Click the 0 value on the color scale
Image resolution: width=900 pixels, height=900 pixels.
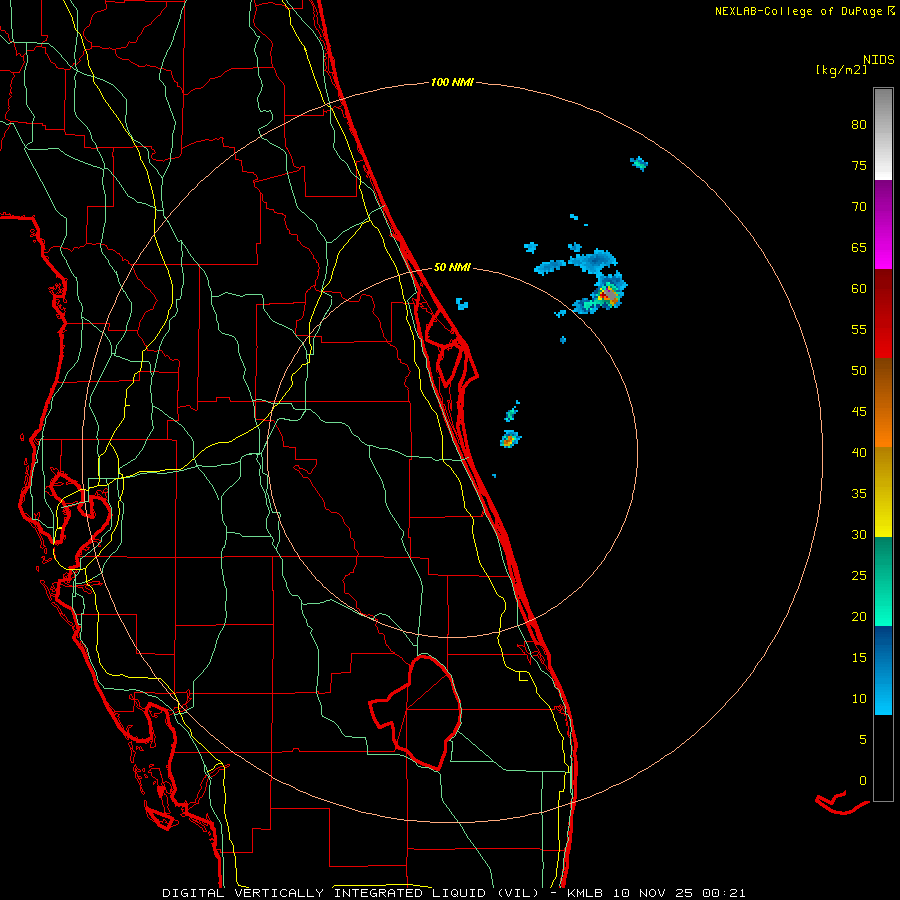pyautogui.click(x=863, y=781)
